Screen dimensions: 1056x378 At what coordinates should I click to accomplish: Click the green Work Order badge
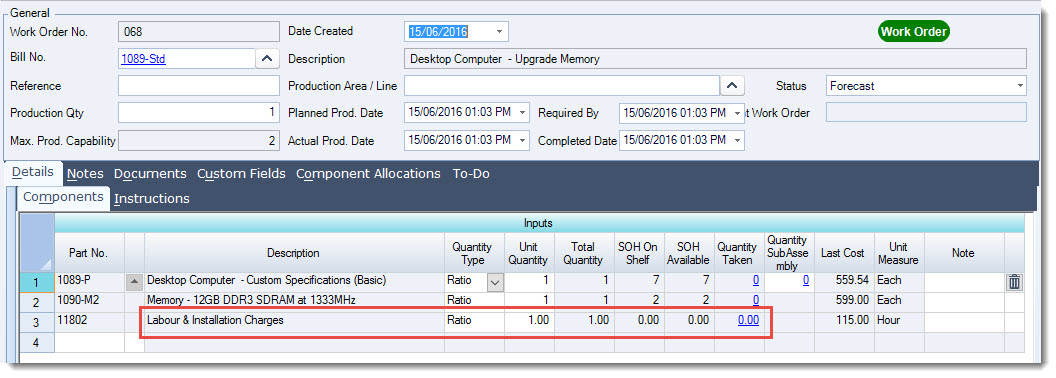click(x=914, y=31)
